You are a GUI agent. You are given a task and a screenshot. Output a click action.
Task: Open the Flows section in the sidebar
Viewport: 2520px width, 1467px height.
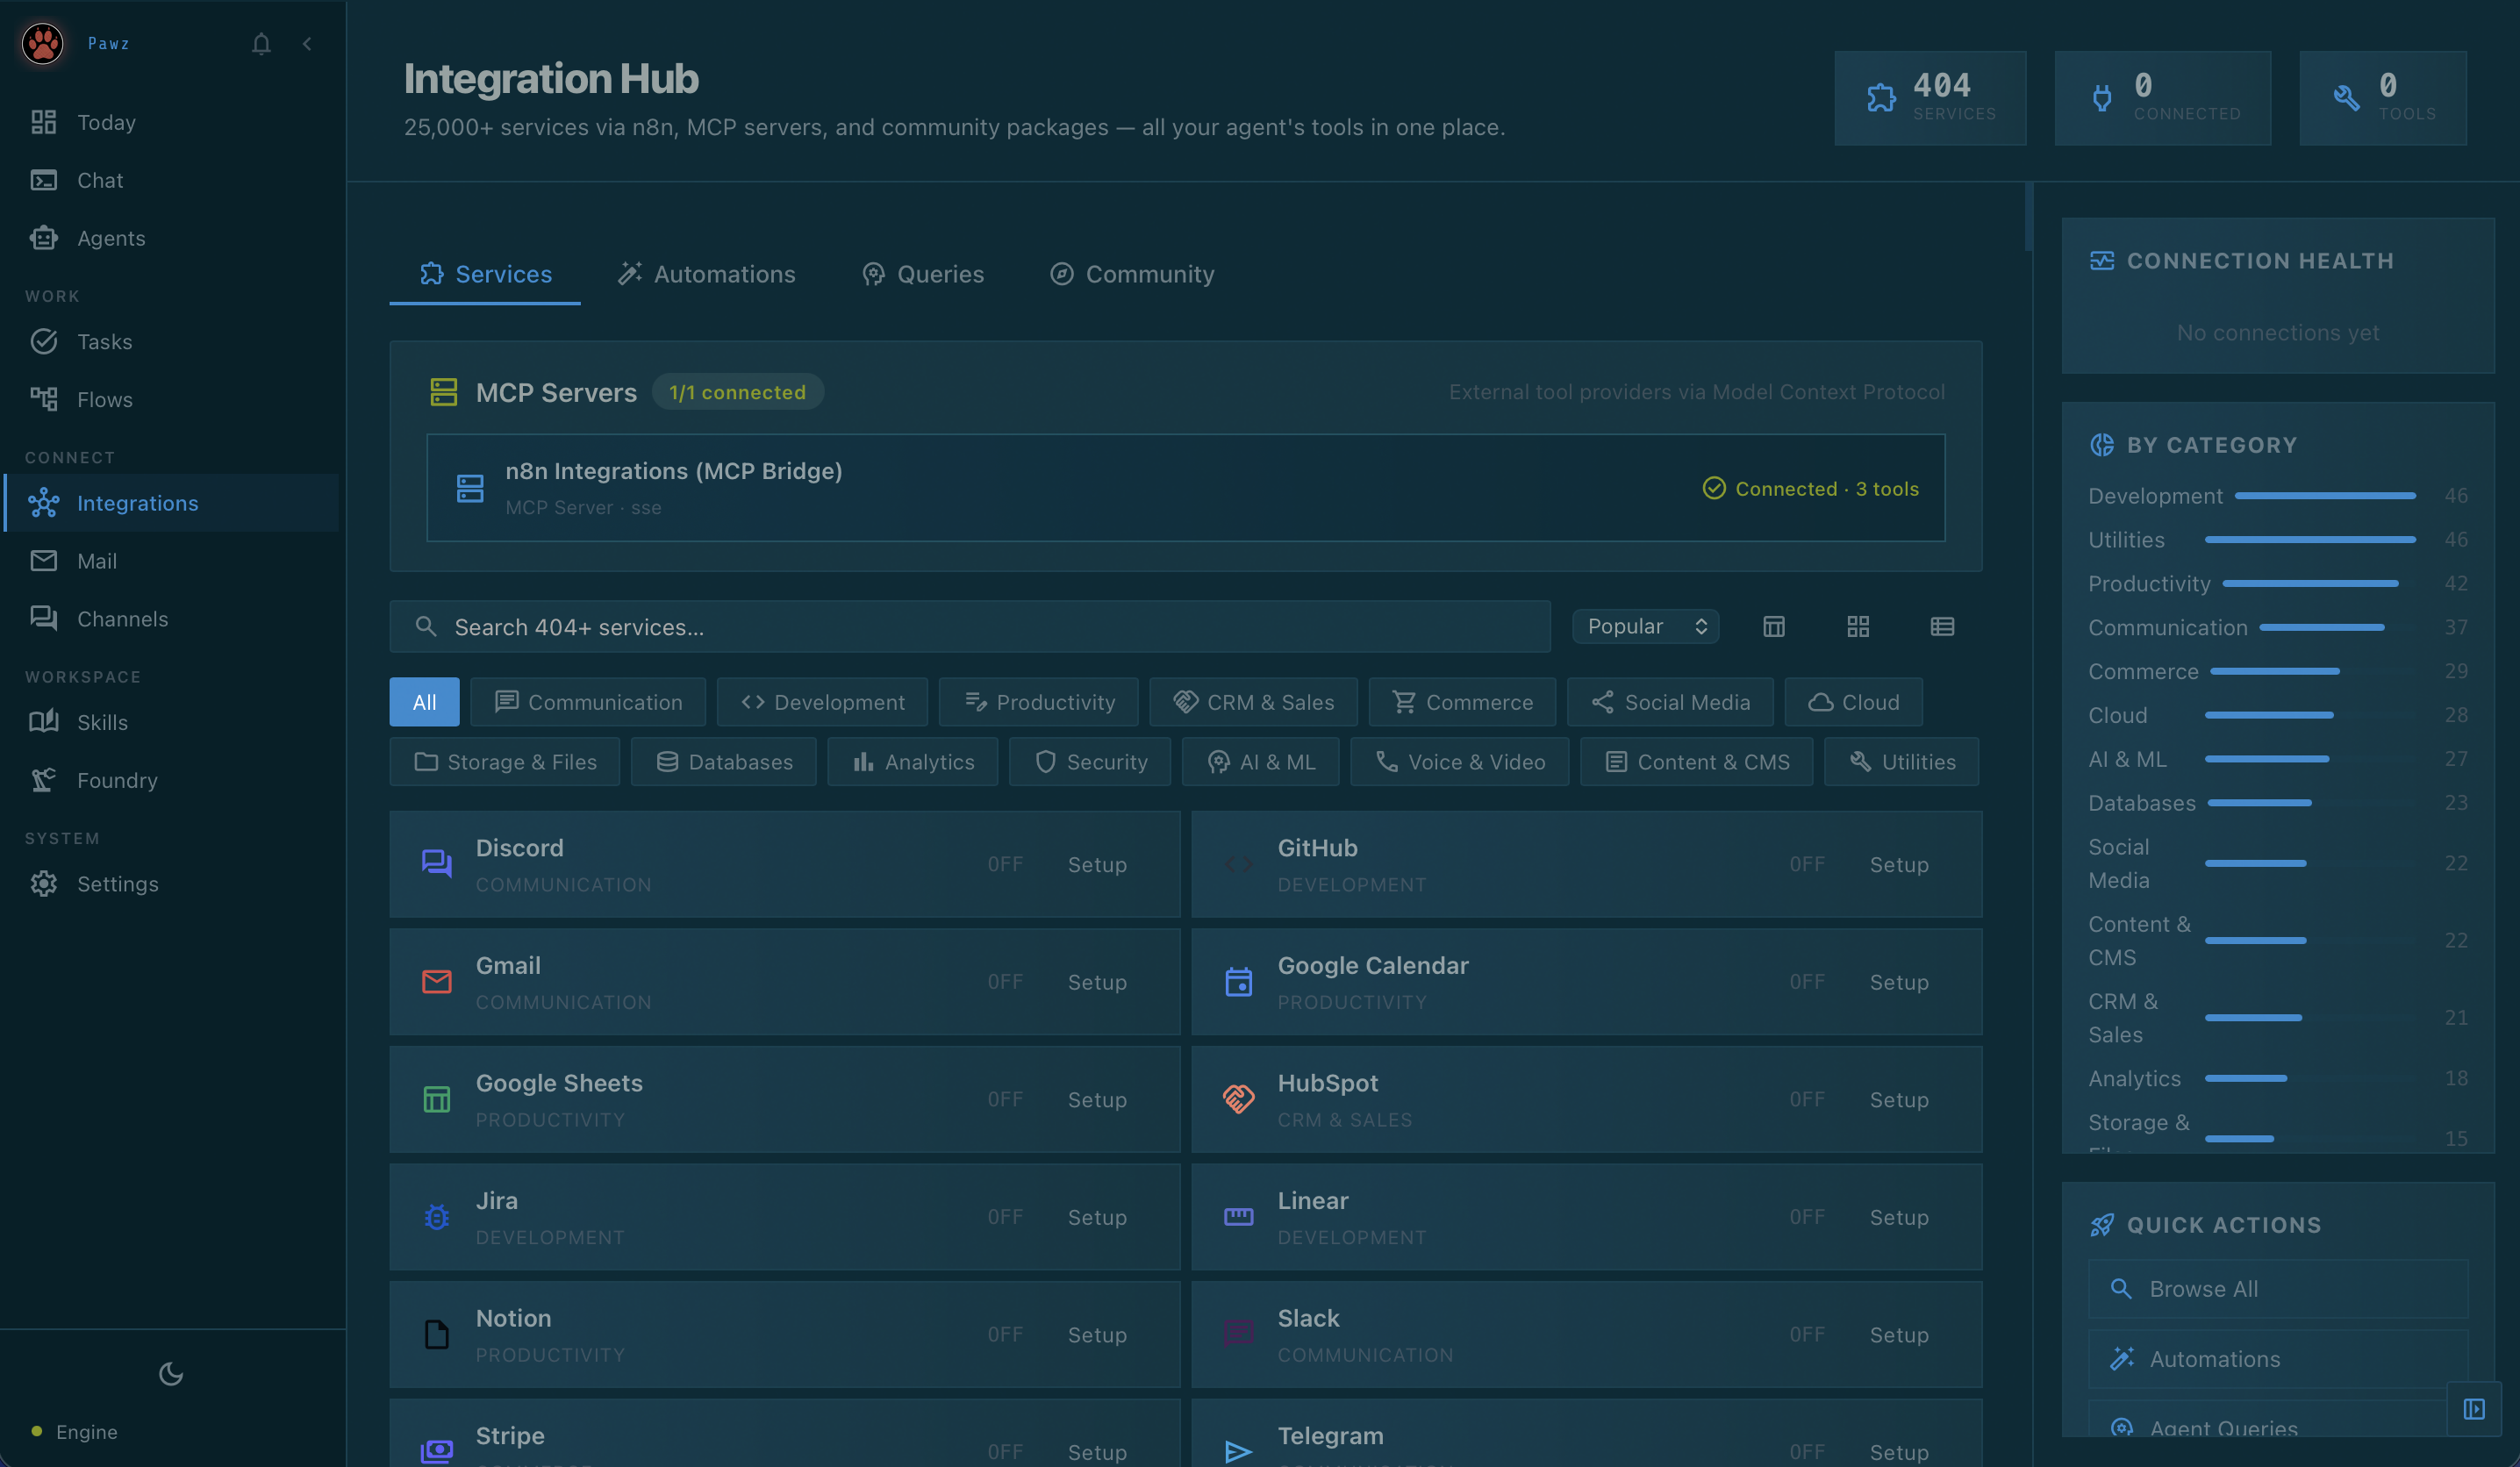pyautogui.click(x=106, y=399)
